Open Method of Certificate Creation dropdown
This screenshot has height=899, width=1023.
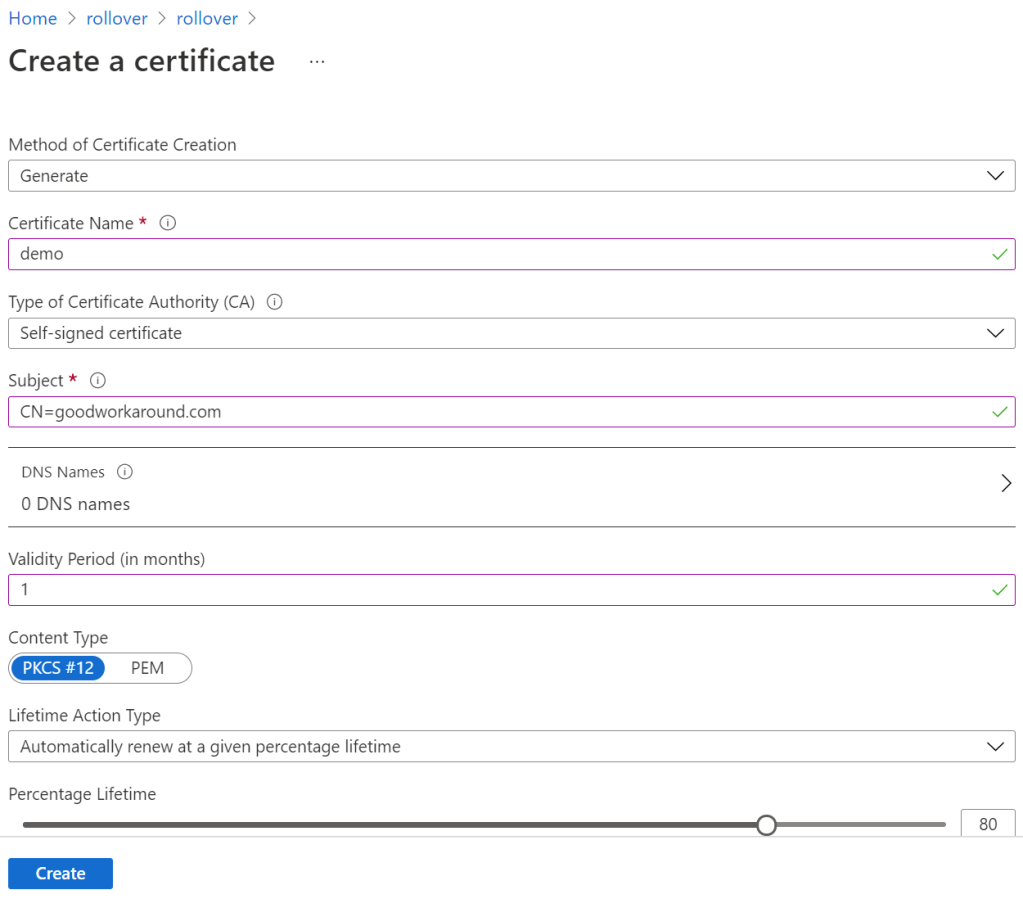coord(511,176)
